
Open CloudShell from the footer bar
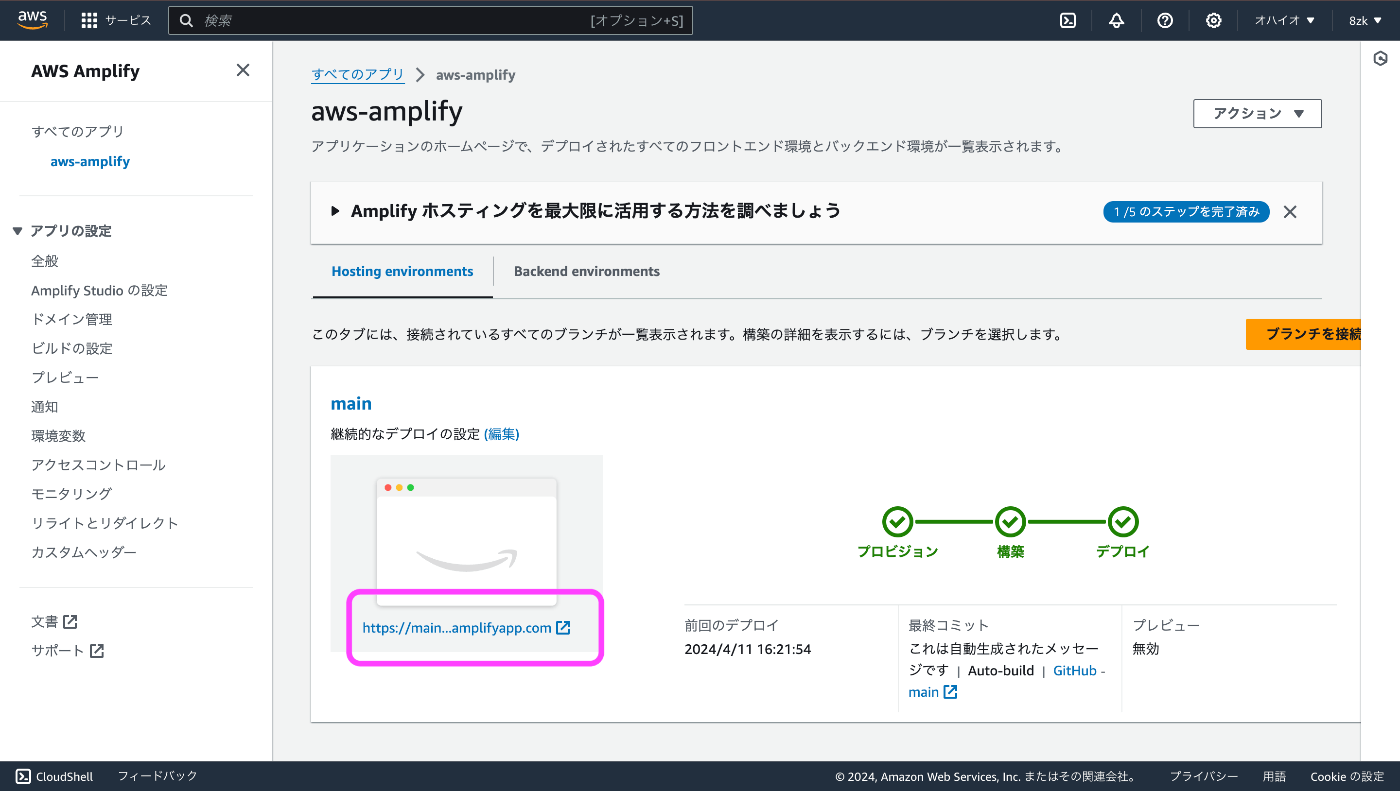tap(55, 776)
